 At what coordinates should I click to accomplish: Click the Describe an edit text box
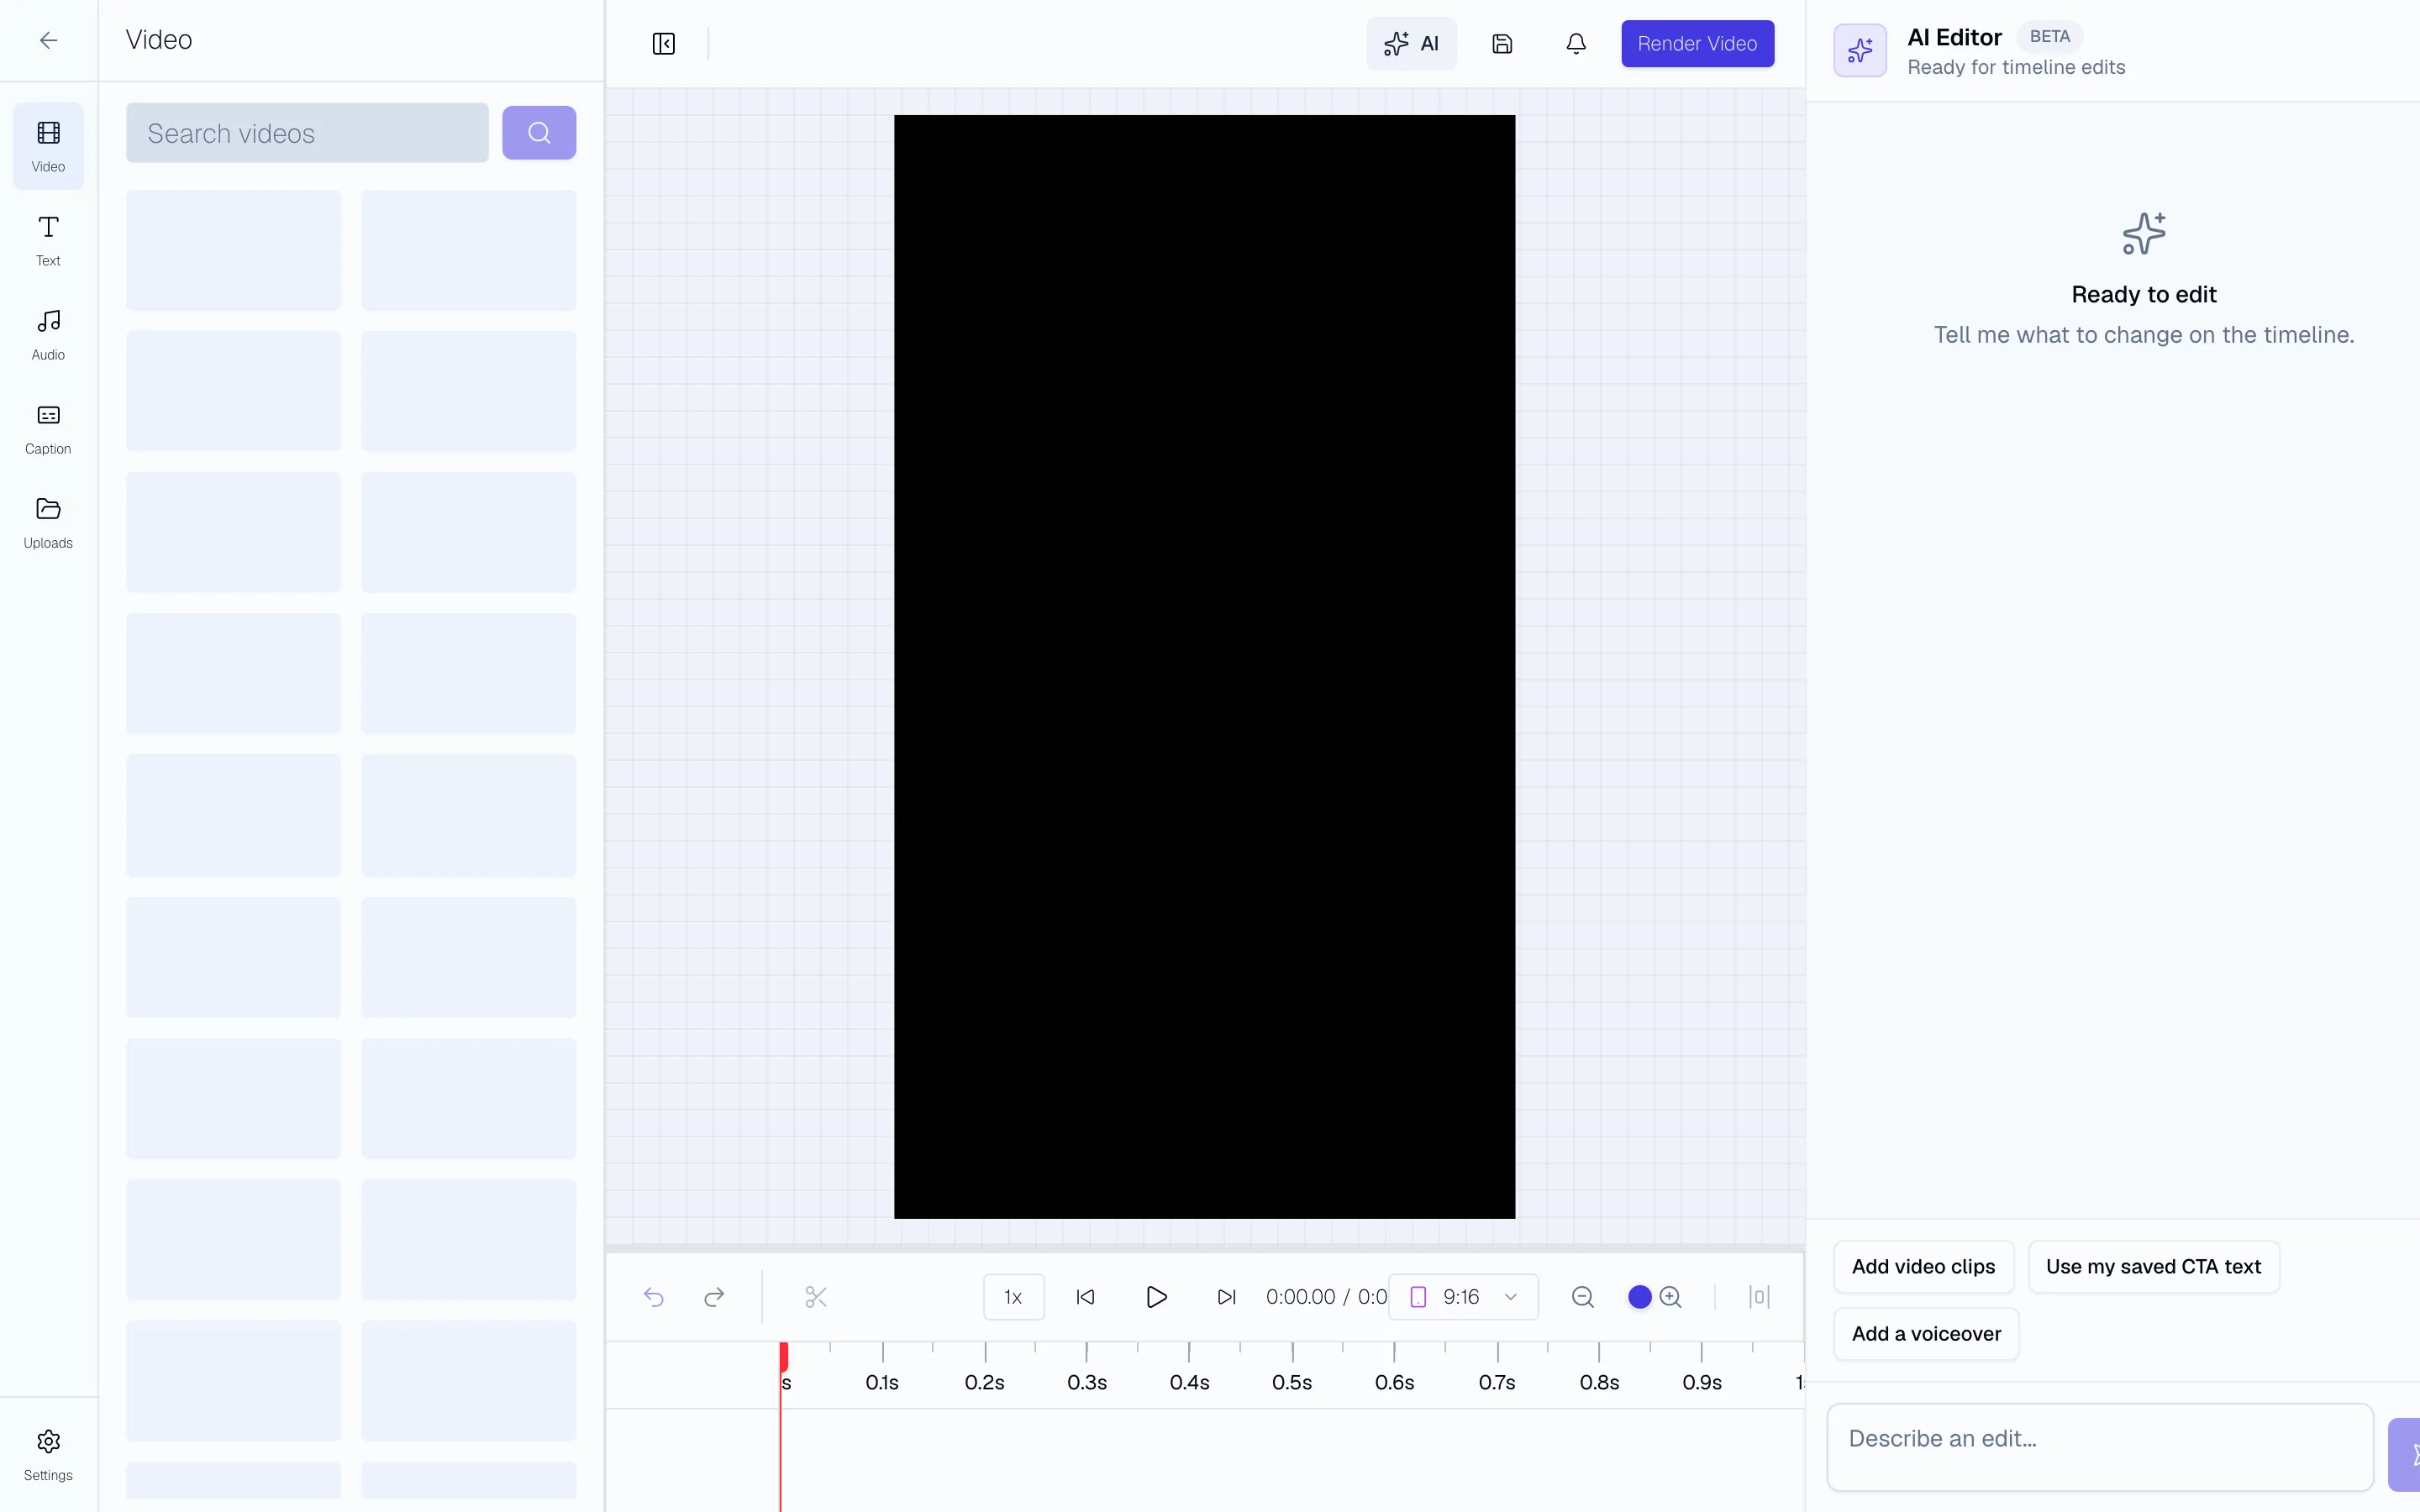coord(2100,1446)
